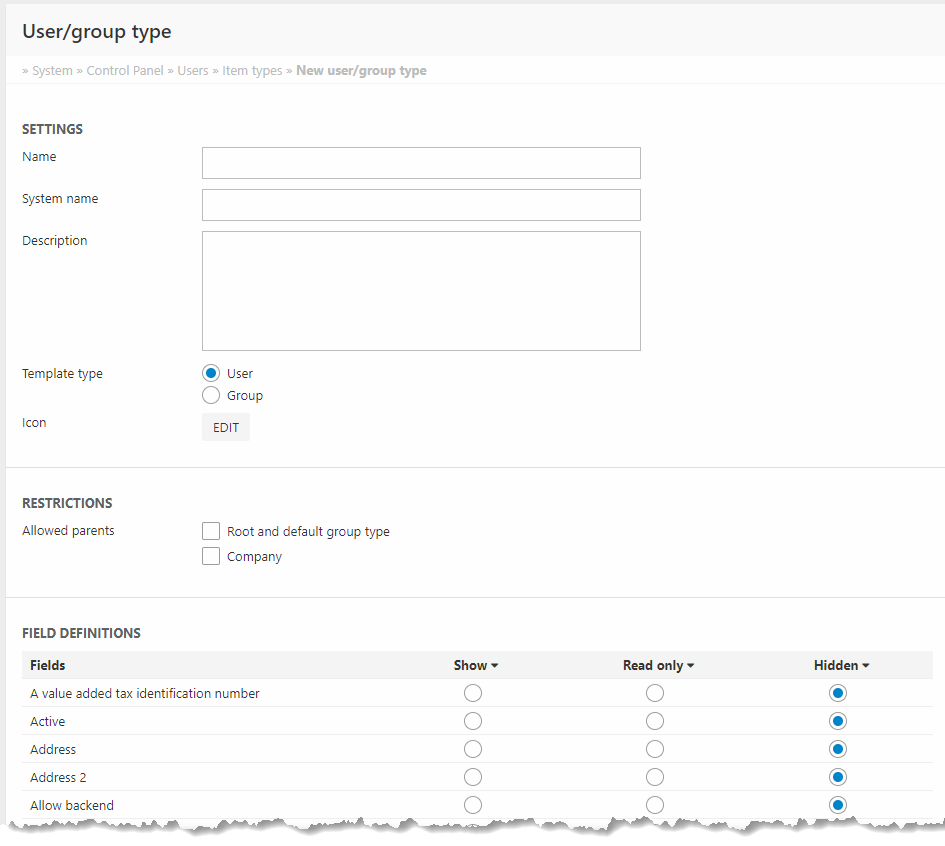Select Hidden for Address 2 field
The height and width of the screenshot is (846, 945).
(x=838, y=777)
